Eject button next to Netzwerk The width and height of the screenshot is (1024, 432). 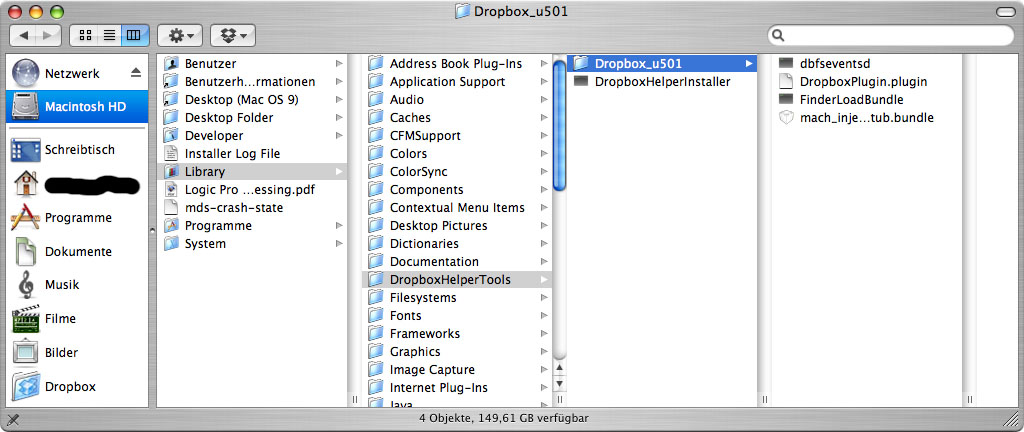136,73
